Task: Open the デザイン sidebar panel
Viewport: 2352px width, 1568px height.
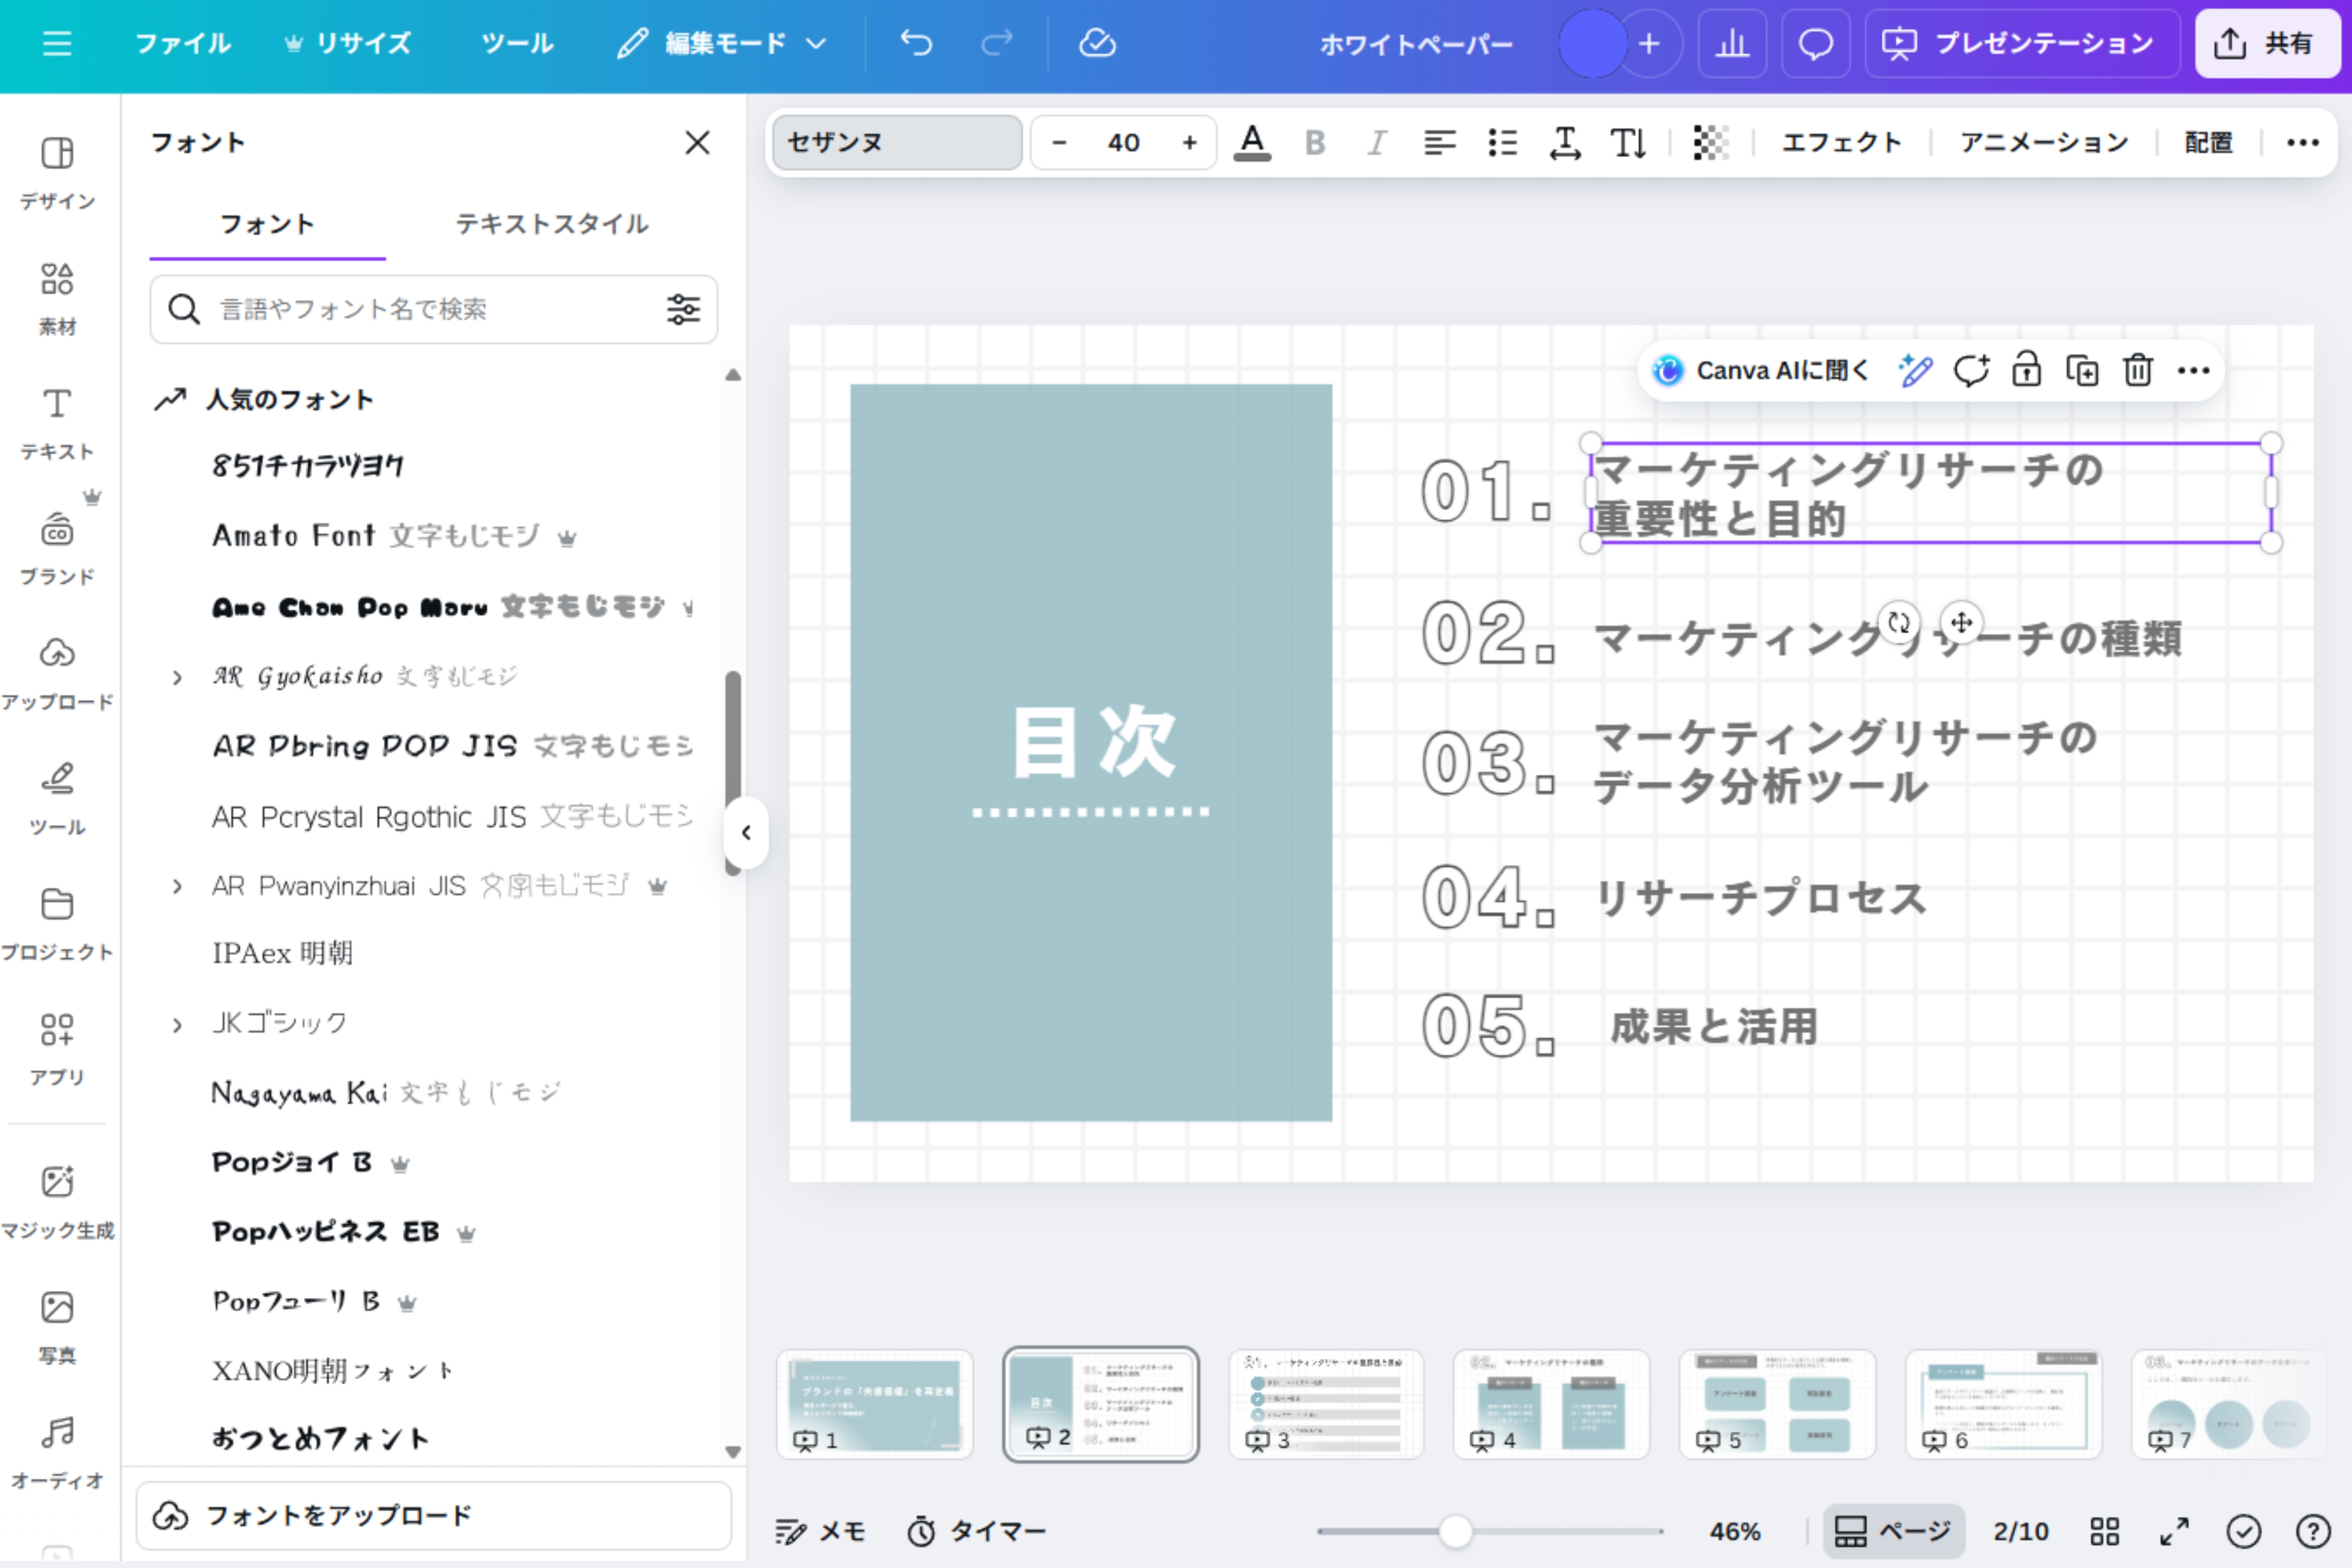Action: point(57,172)
